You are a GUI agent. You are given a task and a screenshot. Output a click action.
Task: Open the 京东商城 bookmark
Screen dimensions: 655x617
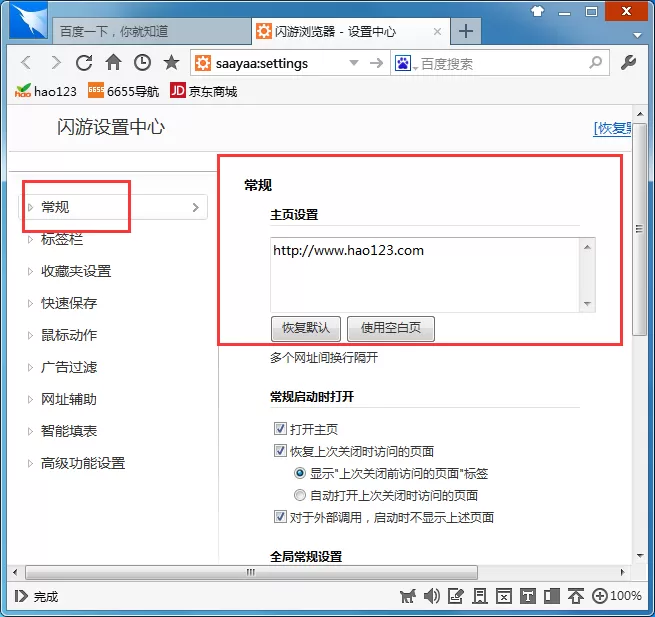click(x=203, y=91)
